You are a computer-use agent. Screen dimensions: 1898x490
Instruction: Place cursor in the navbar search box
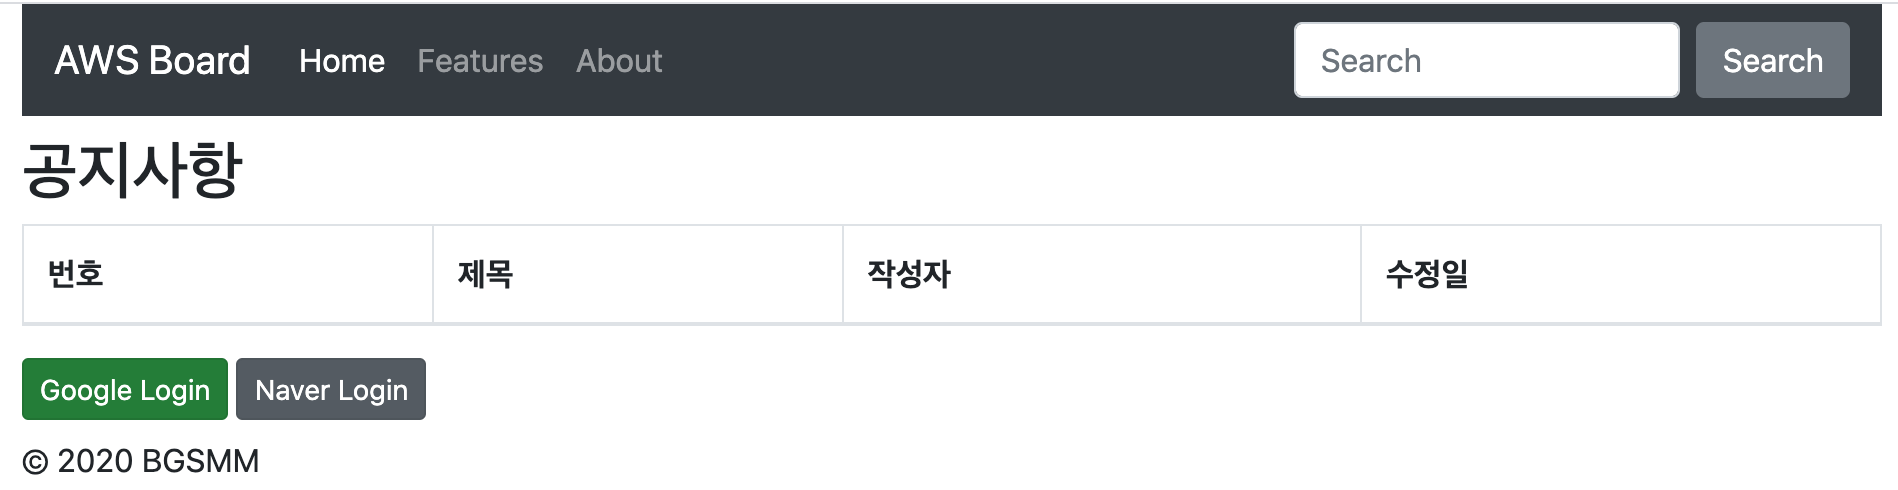[x=1486, y=61]
